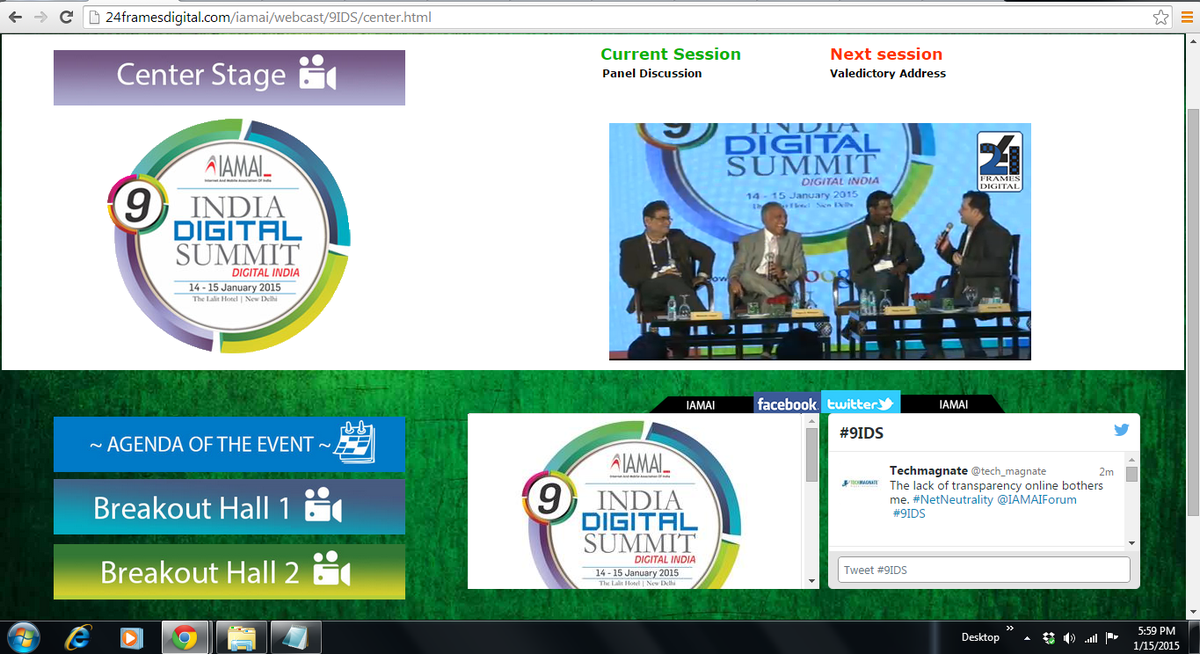Go back with the browser back arrow

click(x=16, y=18)
